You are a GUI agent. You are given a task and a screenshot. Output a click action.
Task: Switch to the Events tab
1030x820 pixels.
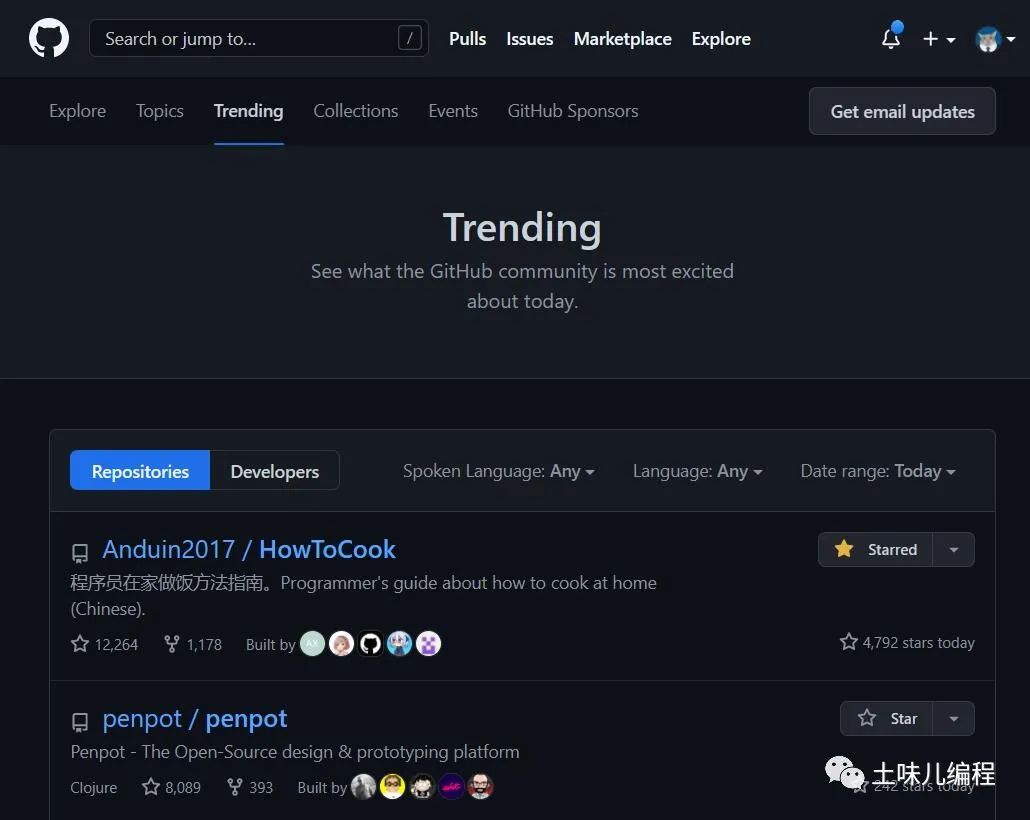pos(453,110)
